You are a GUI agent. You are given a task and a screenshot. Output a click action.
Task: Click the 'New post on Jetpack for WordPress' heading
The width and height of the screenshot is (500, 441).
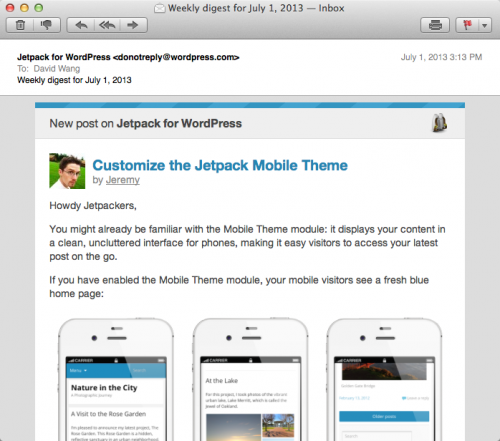(145, 124)
